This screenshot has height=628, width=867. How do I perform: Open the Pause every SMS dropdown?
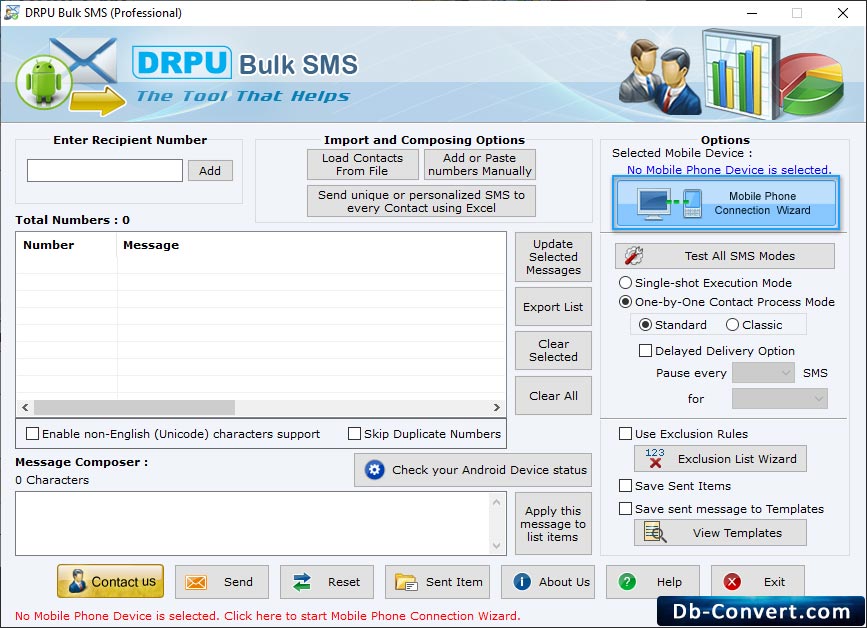(763, 373)
